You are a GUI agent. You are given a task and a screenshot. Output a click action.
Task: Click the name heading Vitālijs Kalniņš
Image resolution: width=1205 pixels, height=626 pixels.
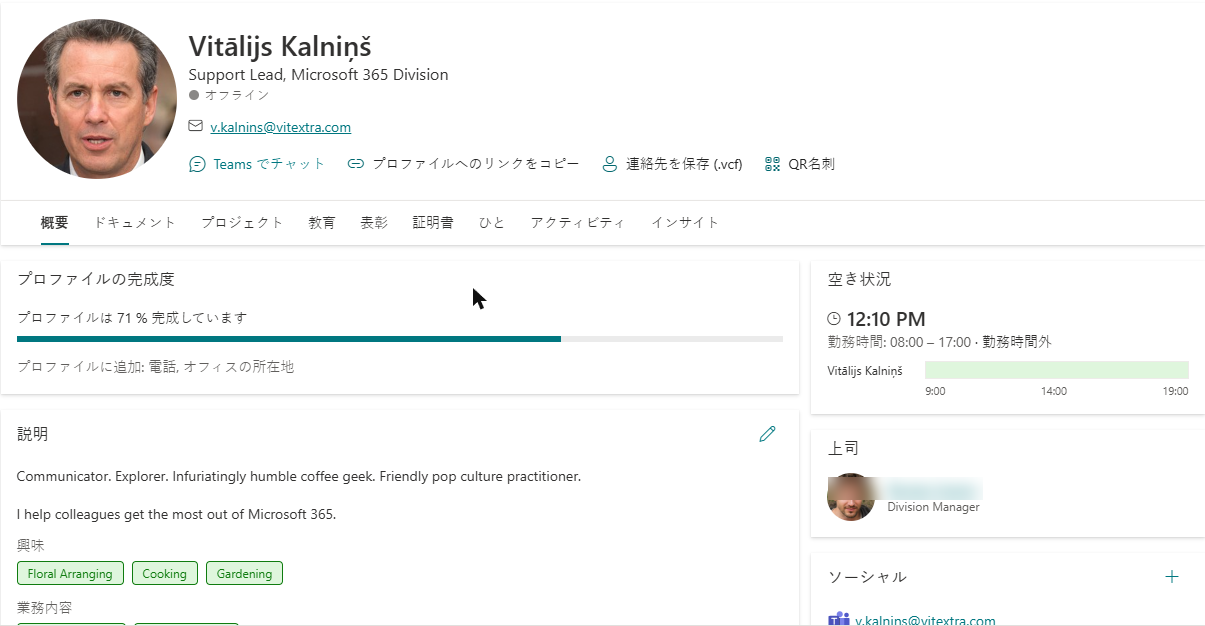tap(281, 46)
